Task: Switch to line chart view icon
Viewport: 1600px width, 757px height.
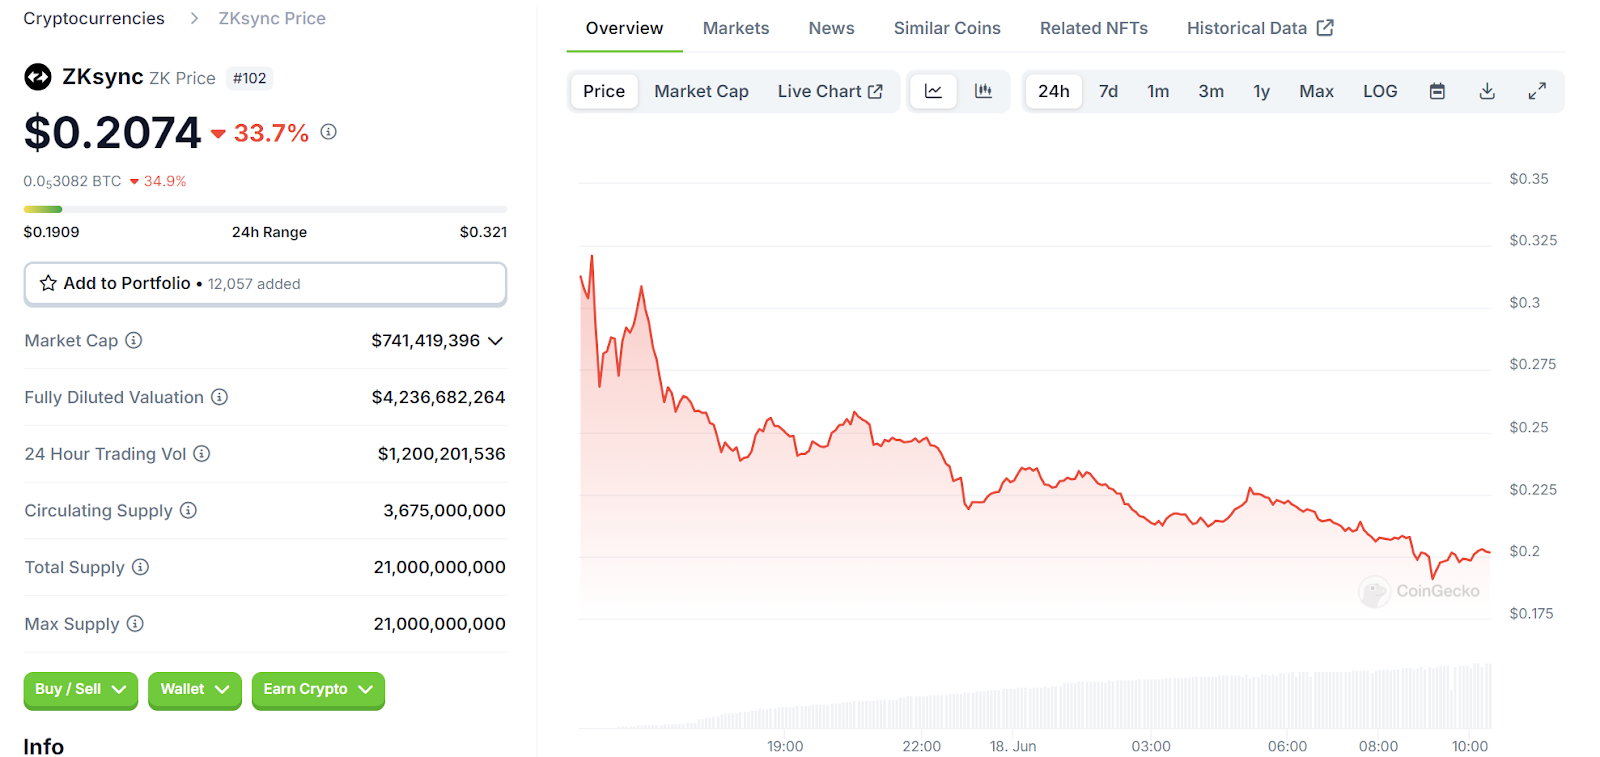Action: click(933, 91)
